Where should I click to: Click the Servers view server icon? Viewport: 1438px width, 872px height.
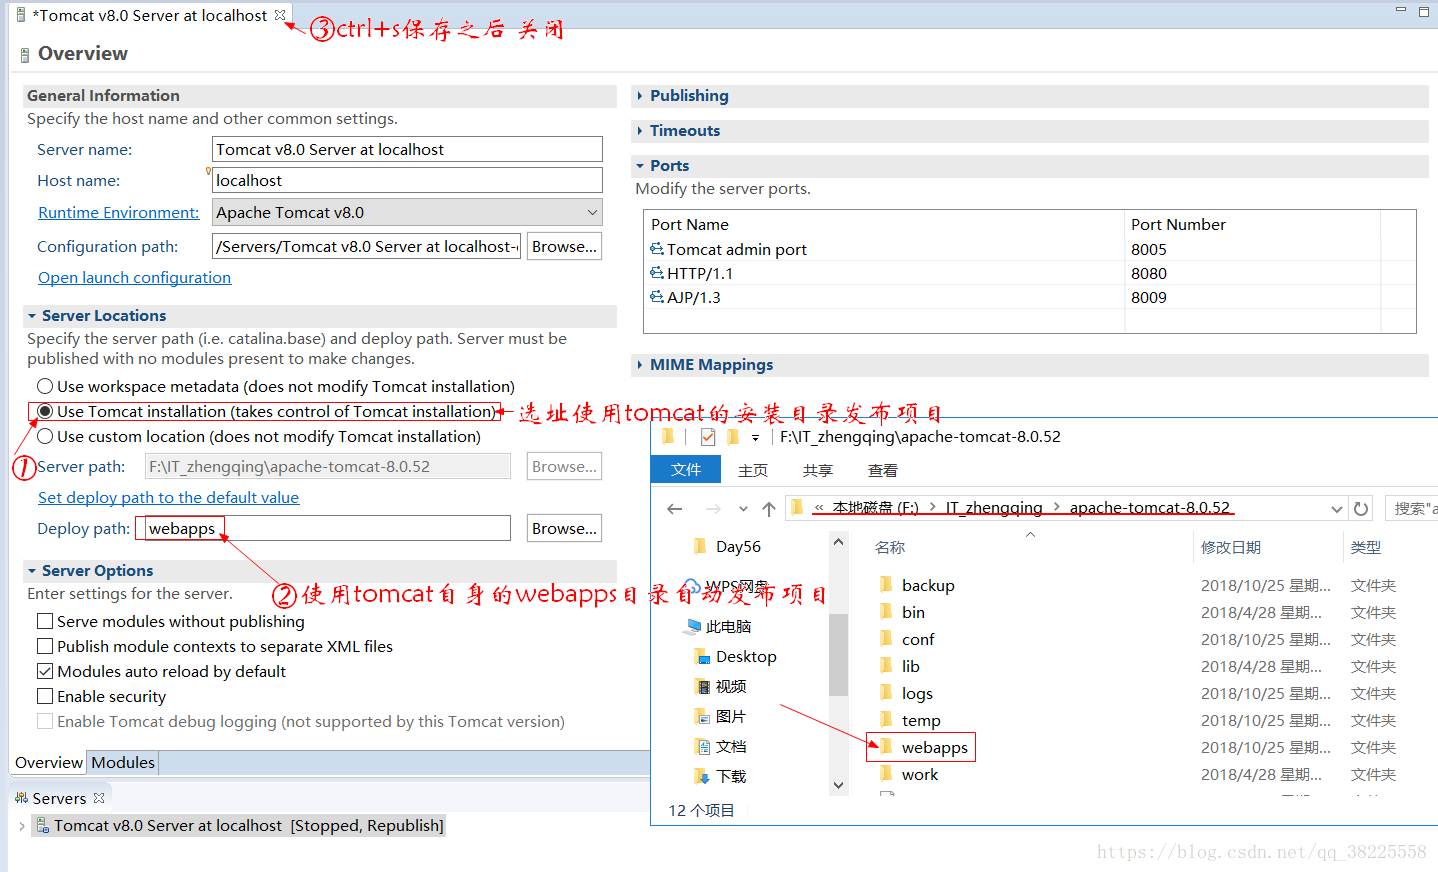coord(21,798)
